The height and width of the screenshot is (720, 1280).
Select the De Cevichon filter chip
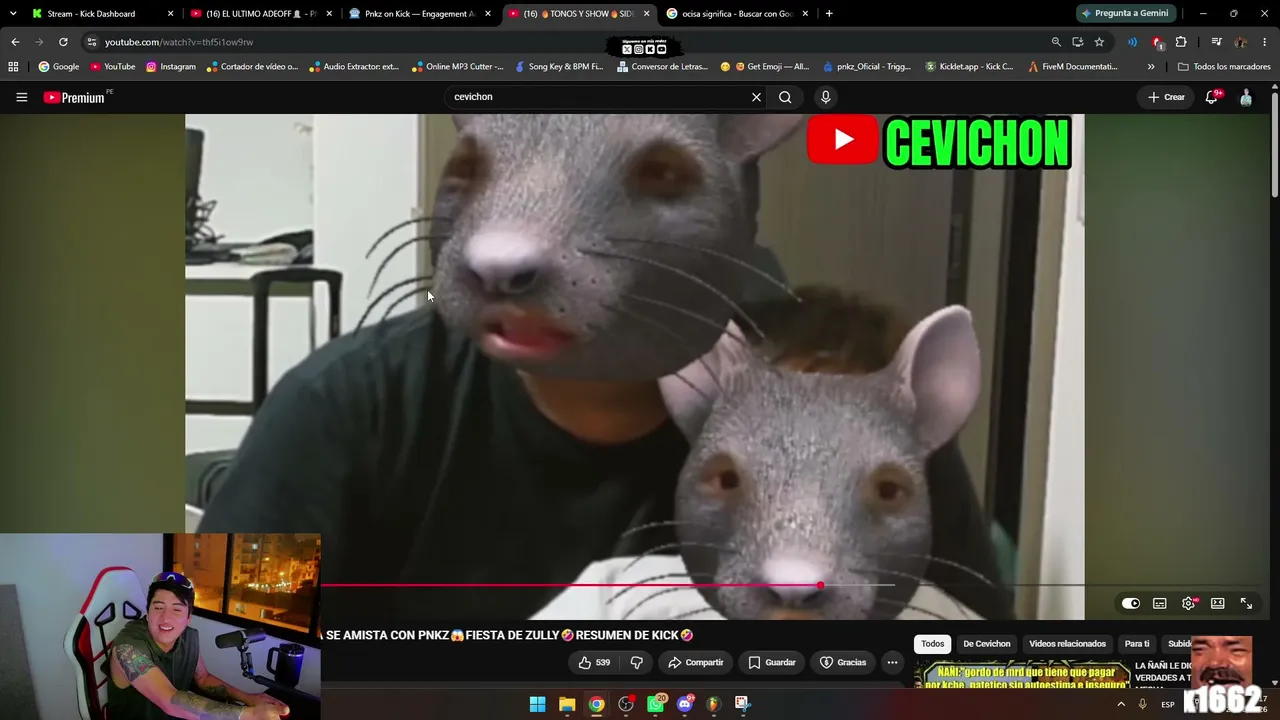point(986,644)
